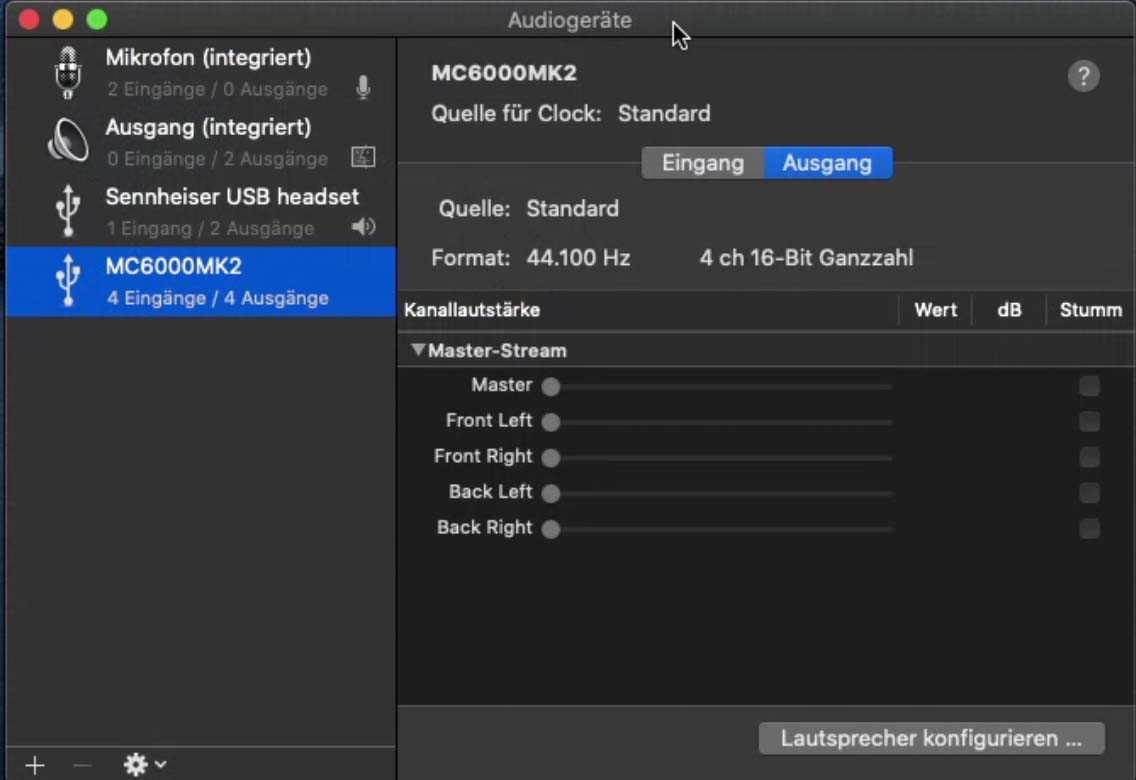This screenshot has height=780, width=1136.
Task: Open the gear actions dropdown menu
Action: click(x=144, y=765)
